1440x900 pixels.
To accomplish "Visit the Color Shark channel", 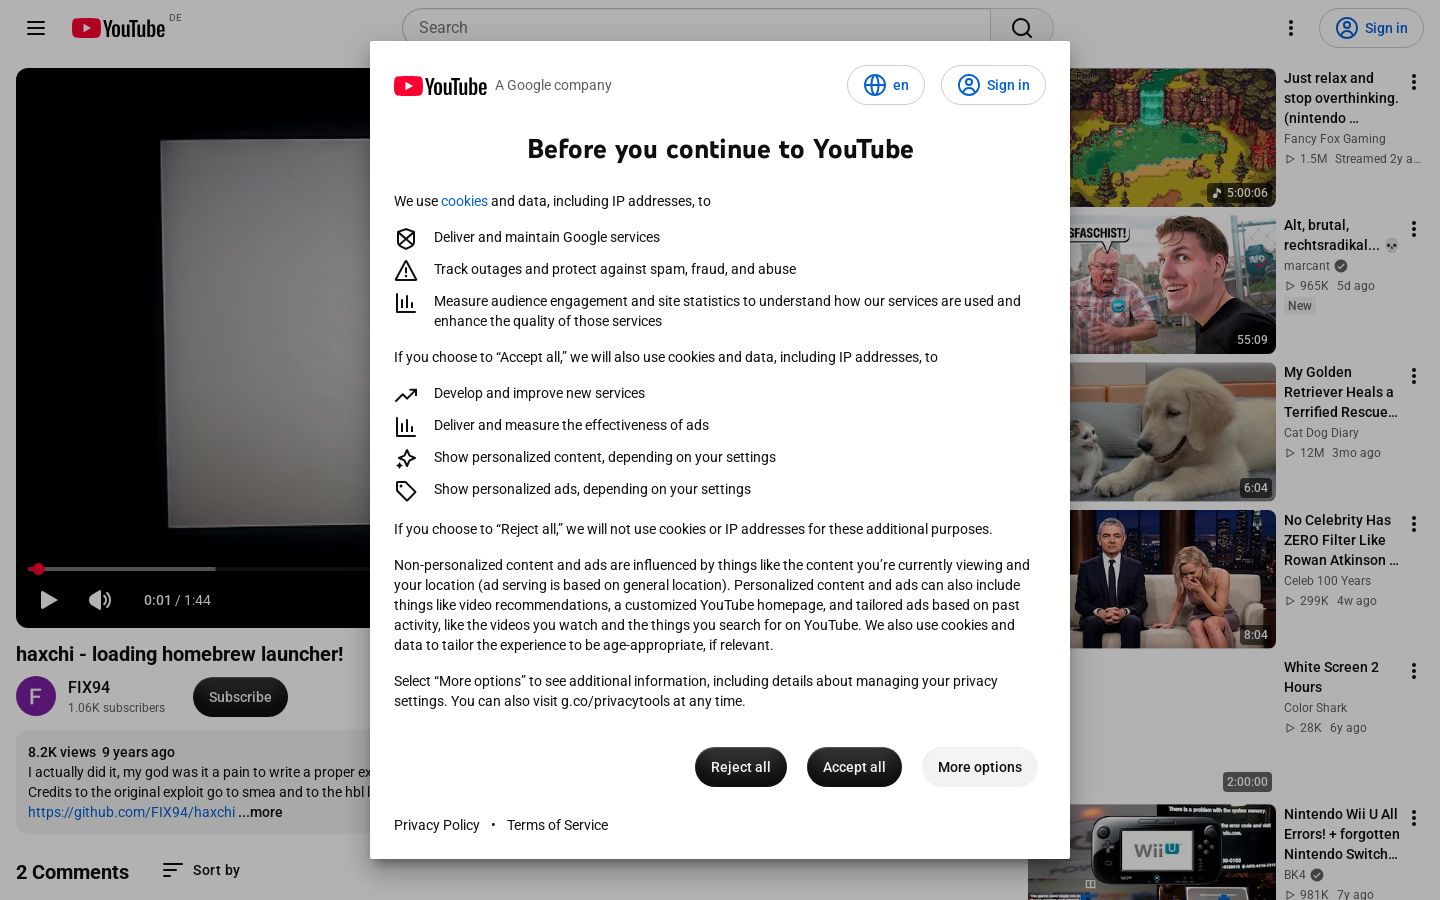I will 1315,708.
